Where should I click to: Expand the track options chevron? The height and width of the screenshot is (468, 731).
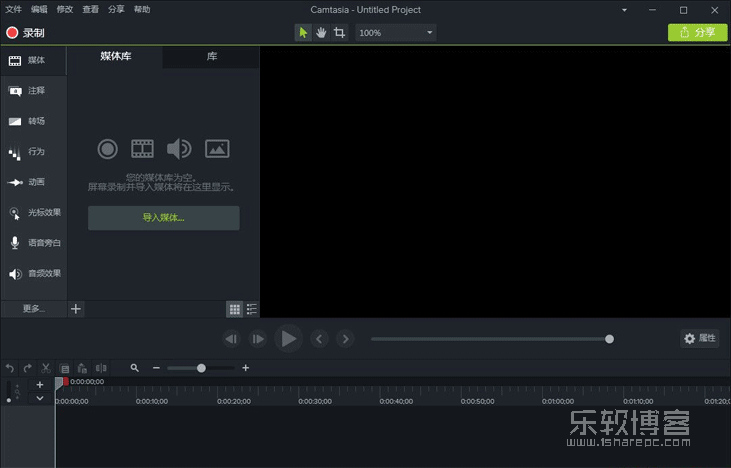pos(40,398)
